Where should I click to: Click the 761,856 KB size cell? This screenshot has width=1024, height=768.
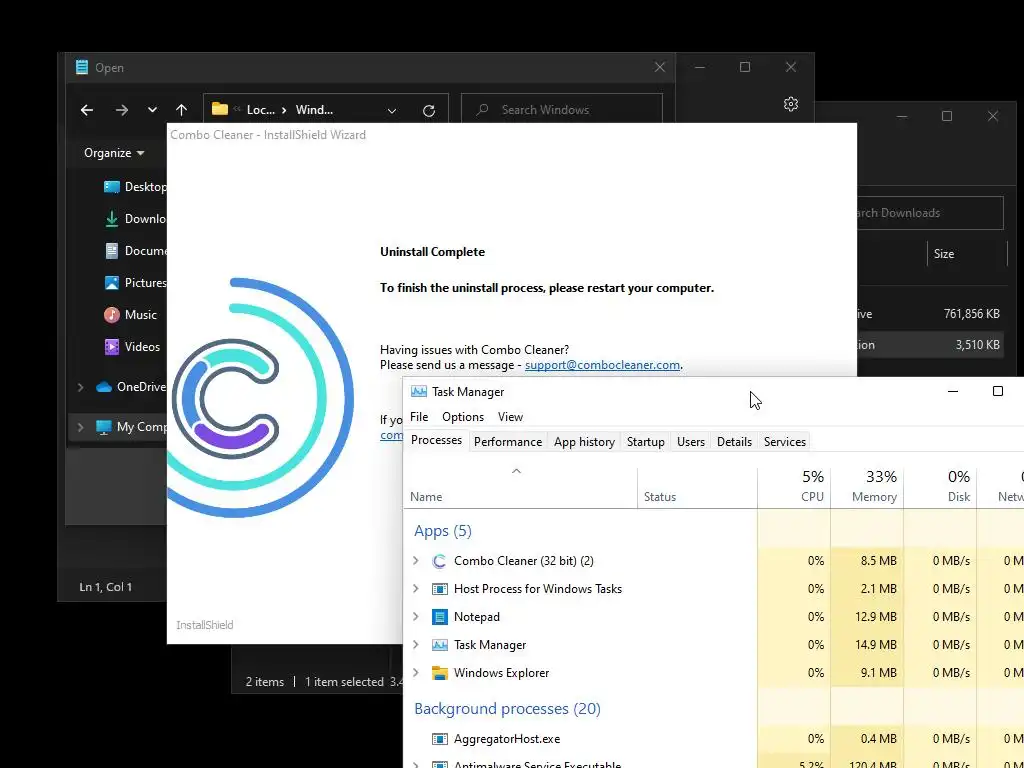click(971, 313)
